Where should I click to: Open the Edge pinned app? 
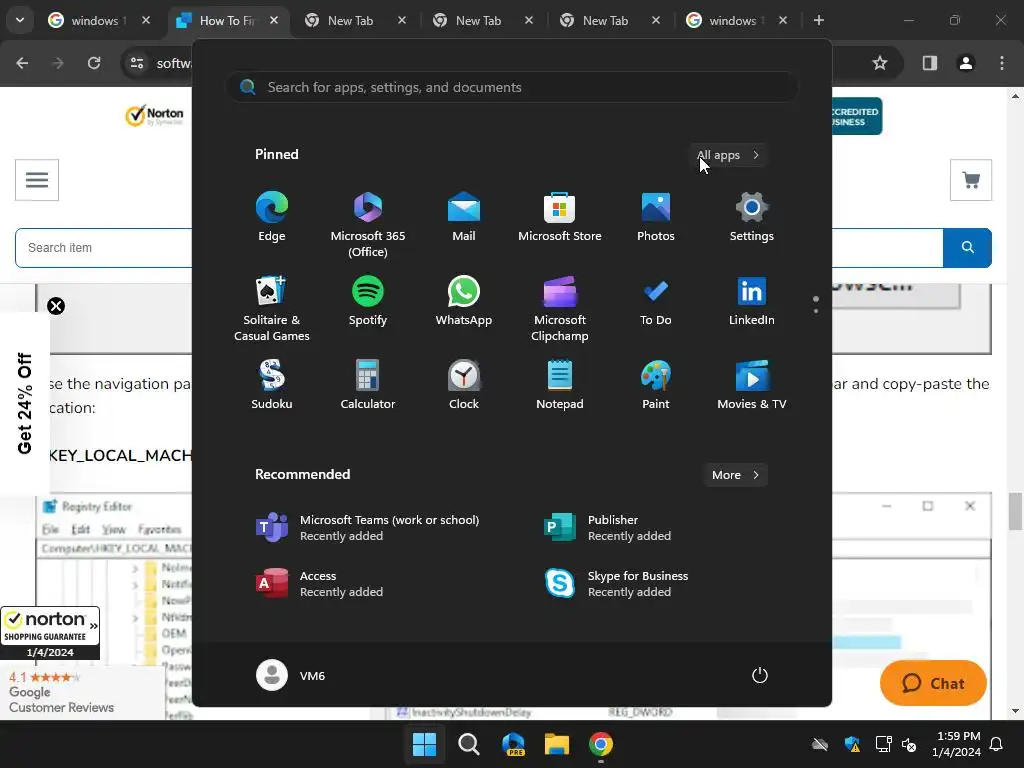coord(272,217)
